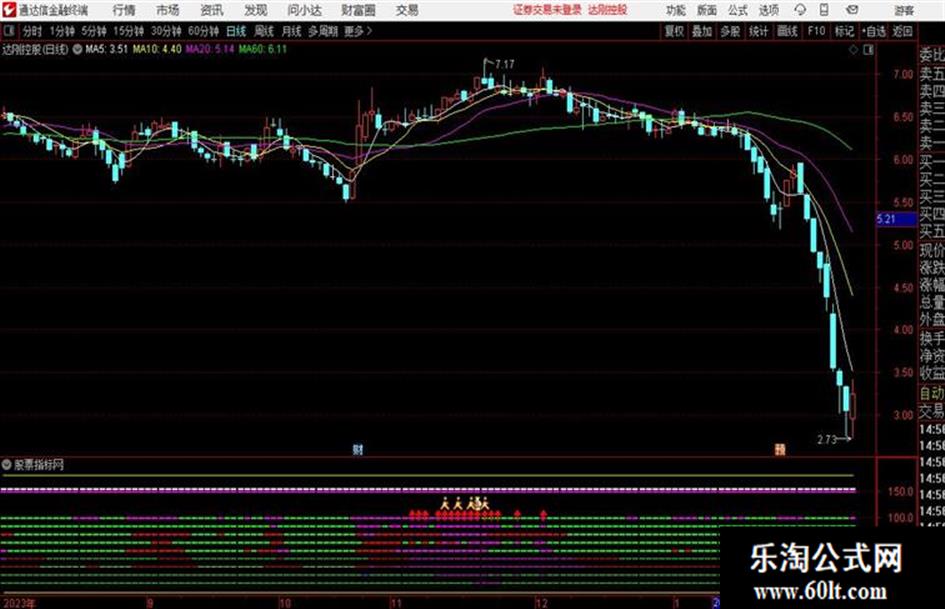Click the 统计 statistics button

click(759, 31)
